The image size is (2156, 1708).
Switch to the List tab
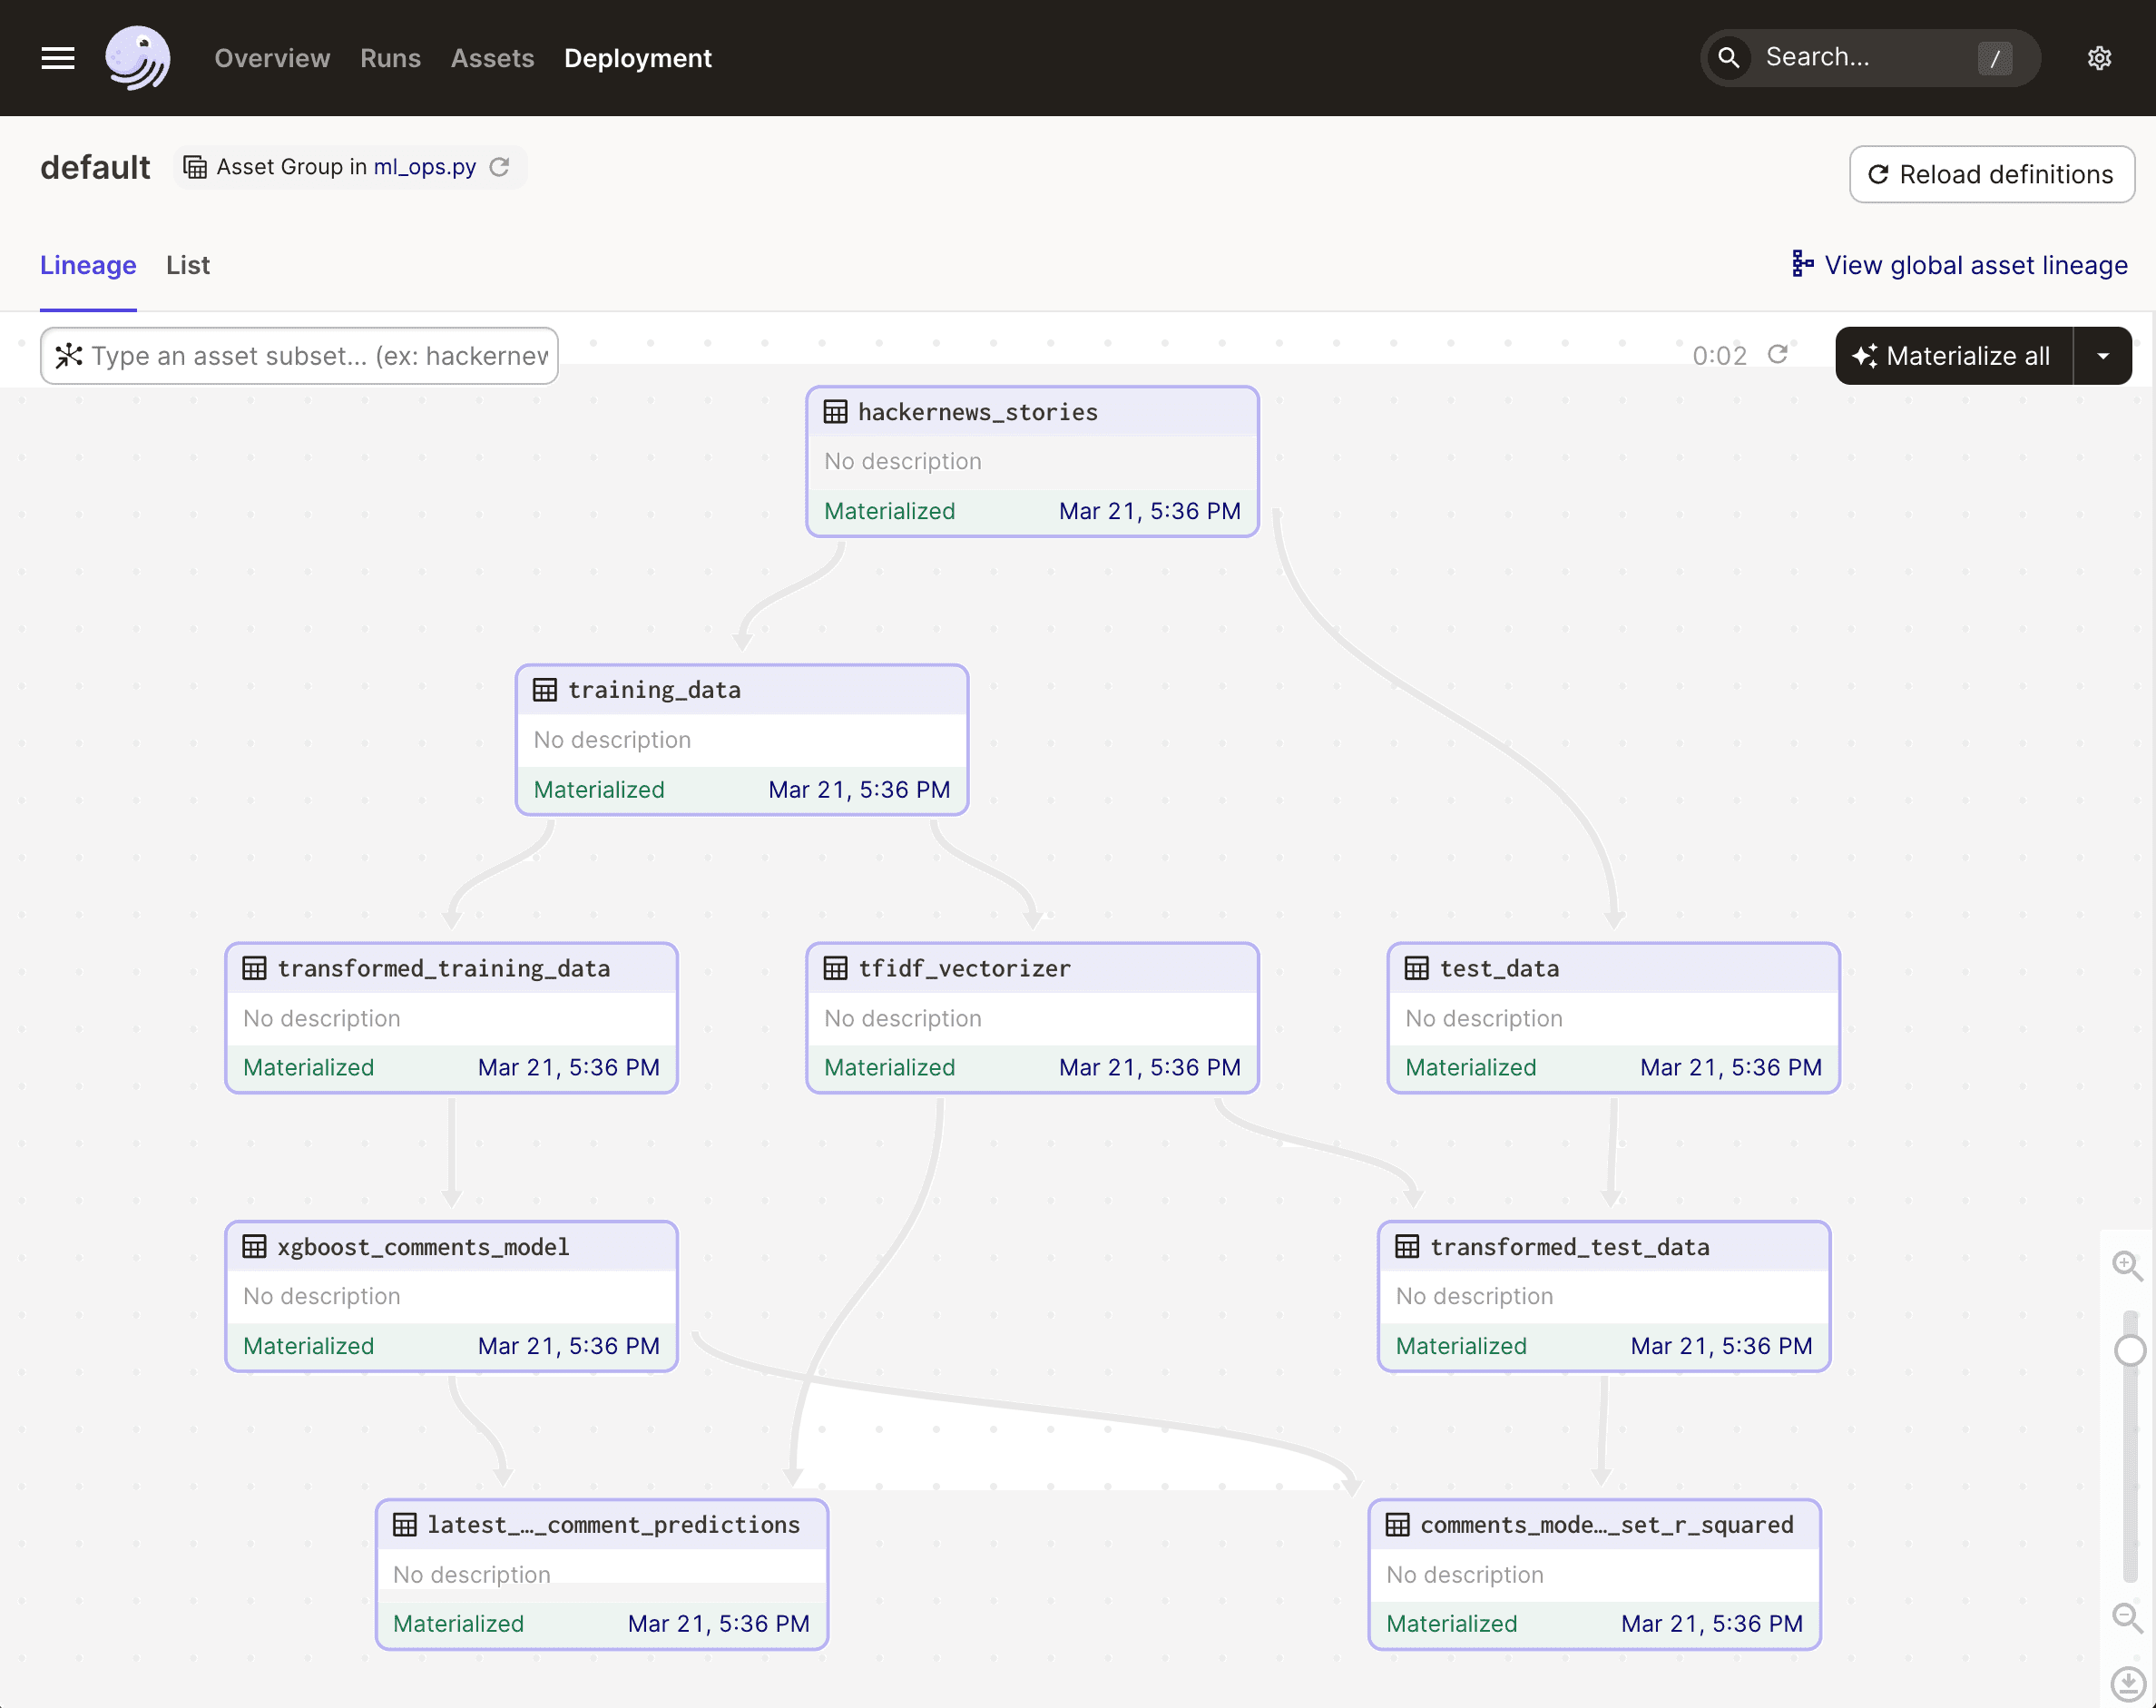click(188, 265)
